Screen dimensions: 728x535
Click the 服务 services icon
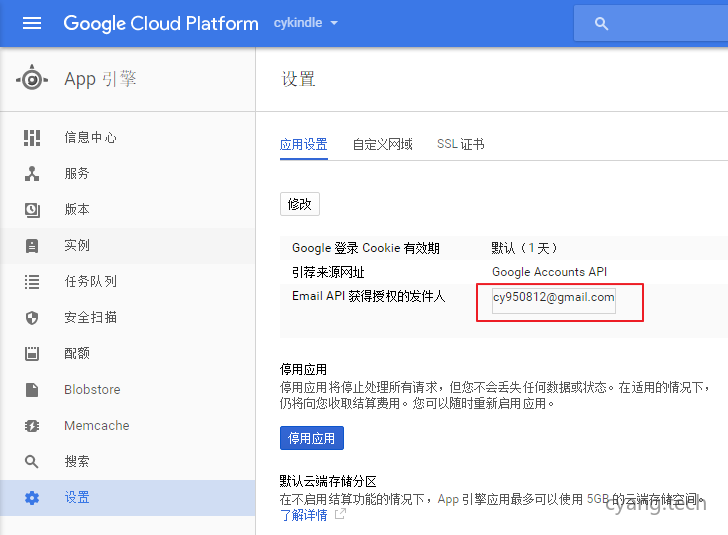(x=32, y=173)
